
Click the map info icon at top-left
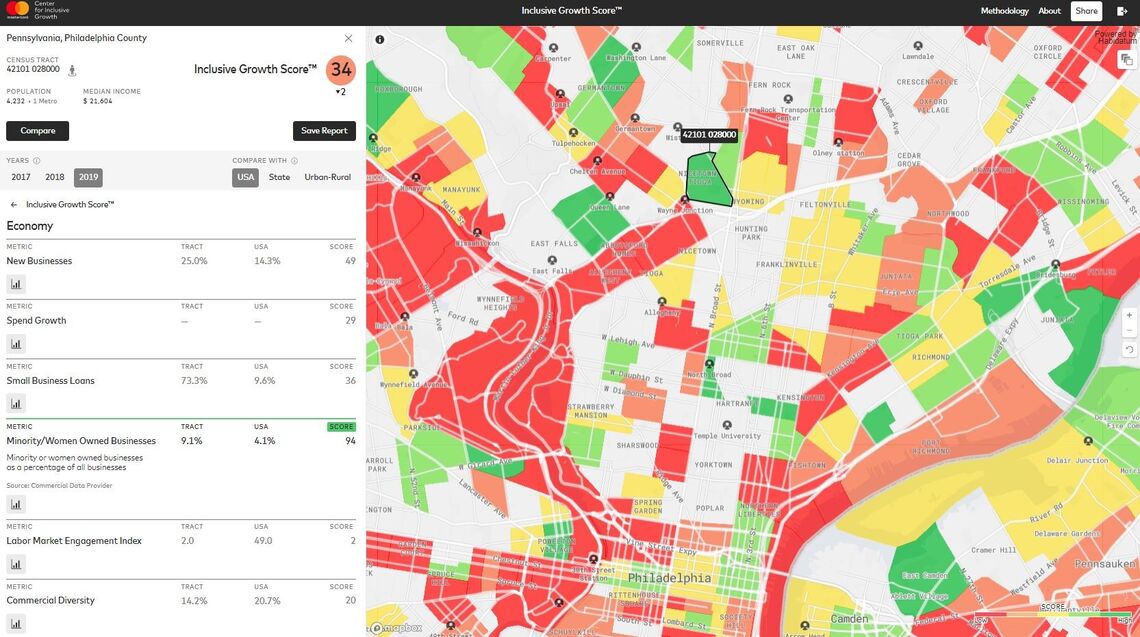[x=380, y=40]
